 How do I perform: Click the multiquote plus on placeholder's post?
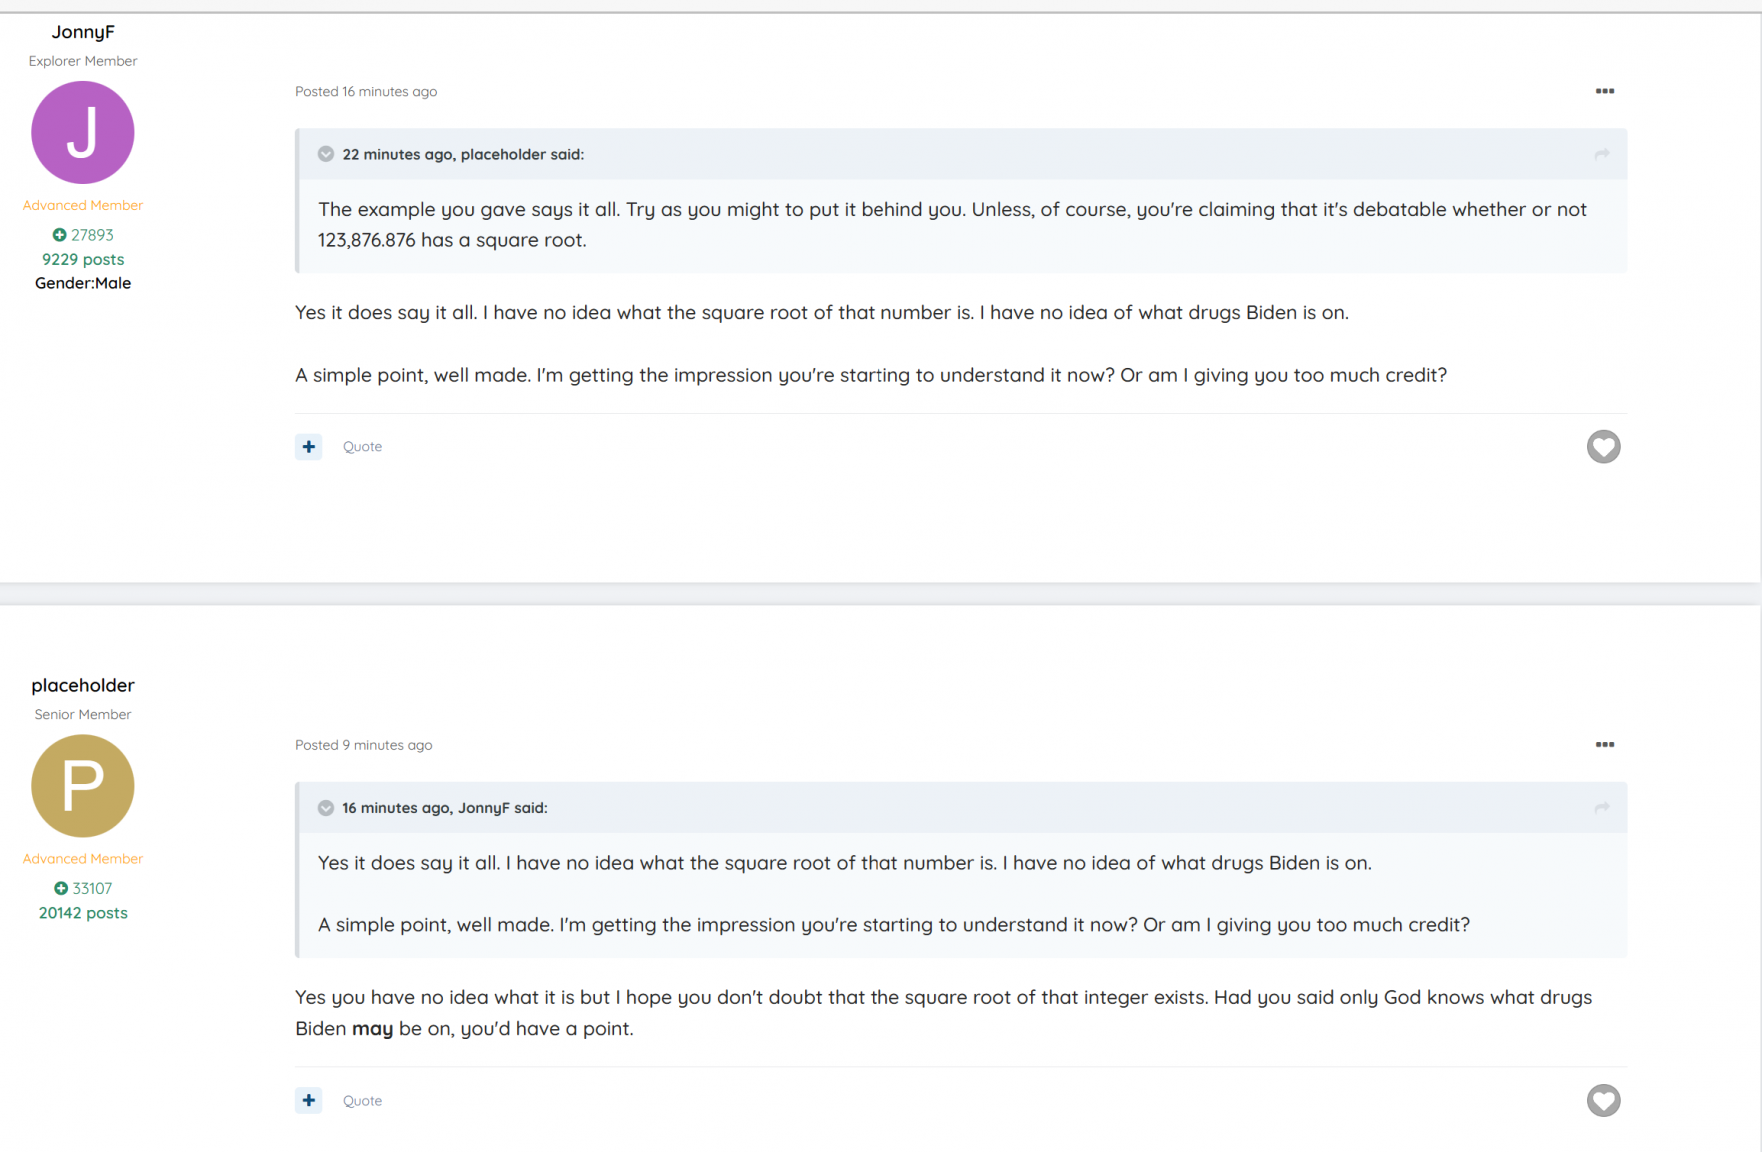point(308,1101)
